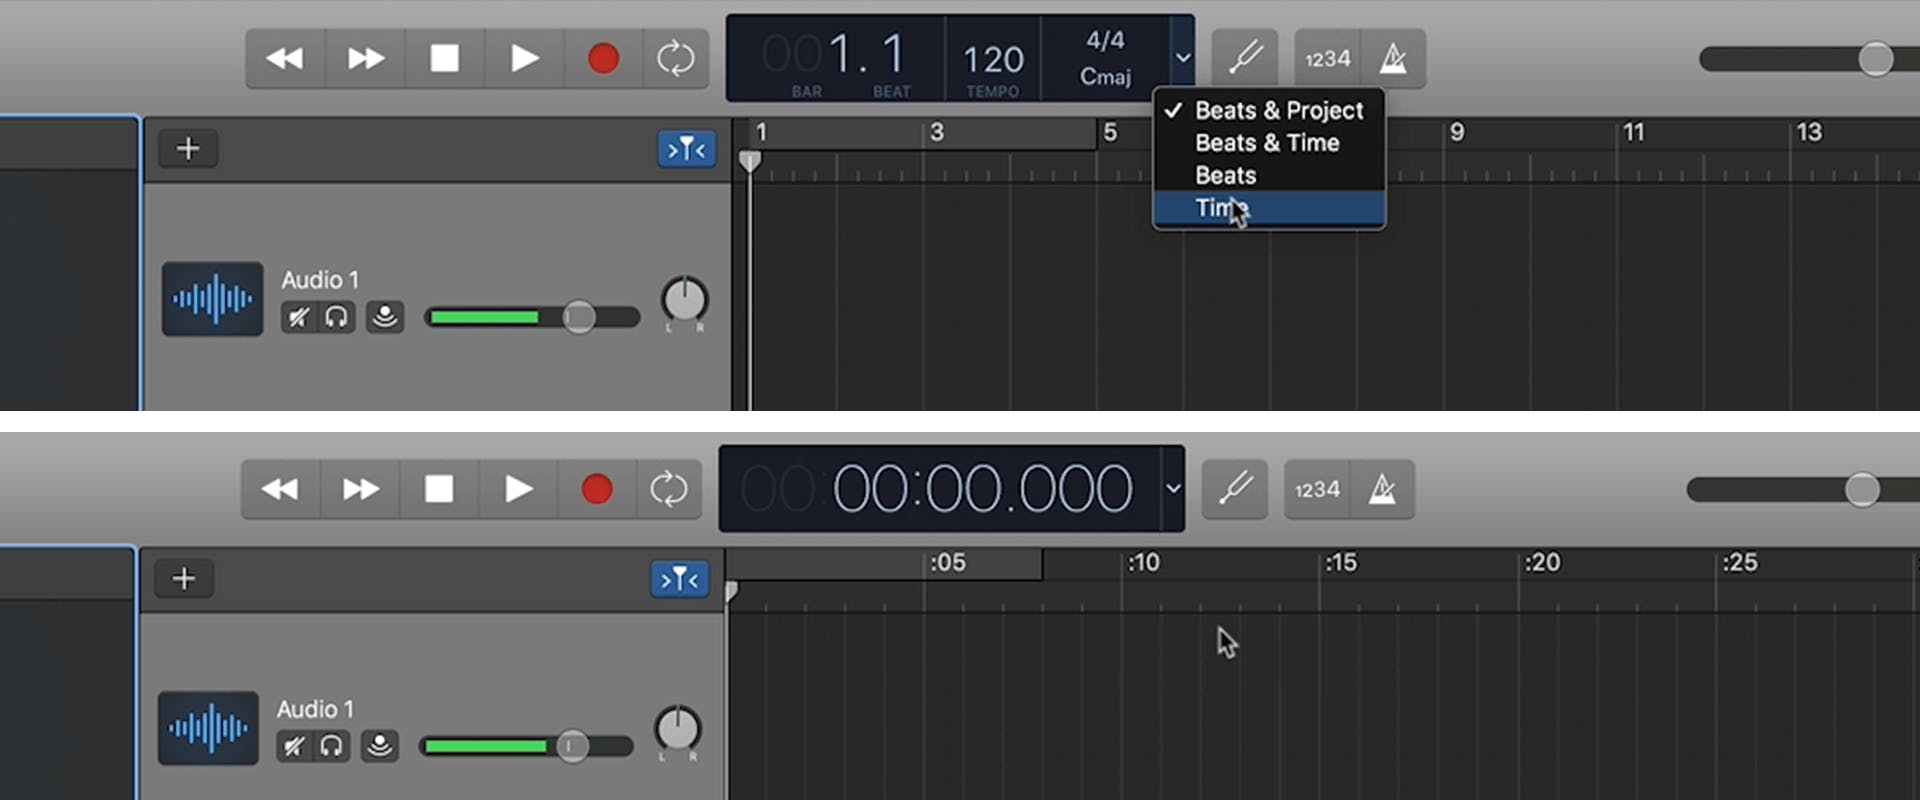Click Stop in the window showing 00:00.000
1920x800 pixels.
point(439,489)
